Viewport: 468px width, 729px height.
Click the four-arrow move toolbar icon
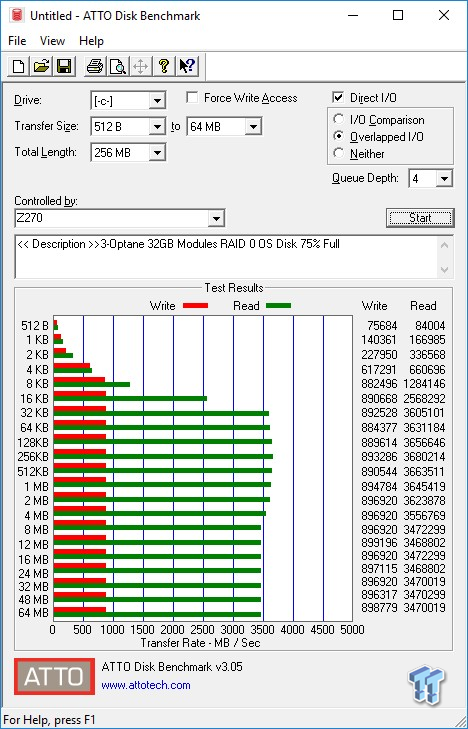[x=140, y=66]
